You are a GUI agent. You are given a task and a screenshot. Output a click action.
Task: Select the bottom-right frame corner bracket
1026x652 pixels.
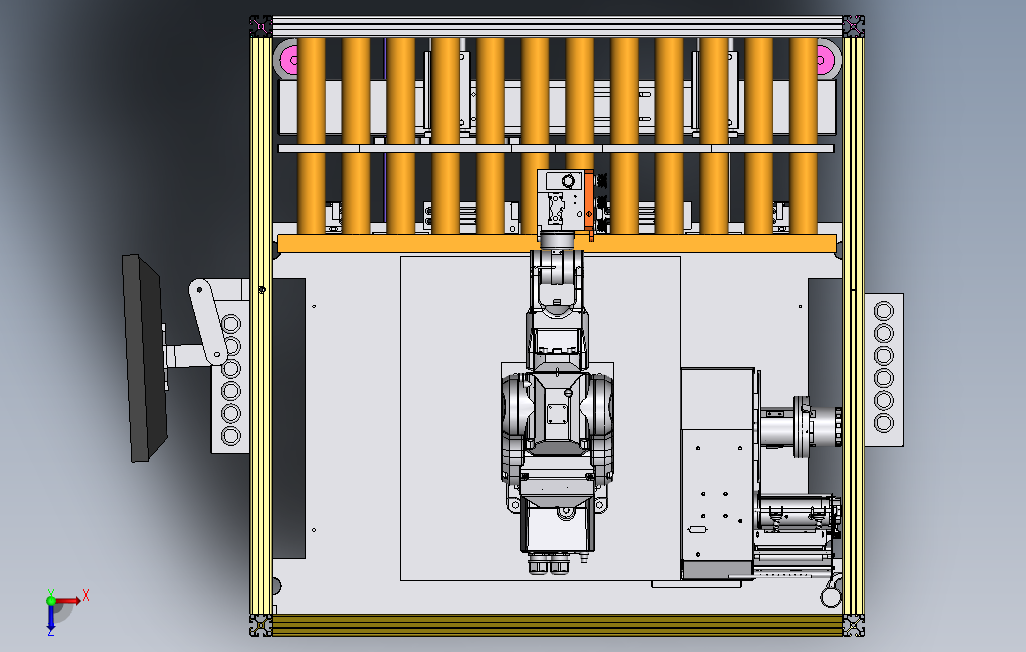pos(854,625)
